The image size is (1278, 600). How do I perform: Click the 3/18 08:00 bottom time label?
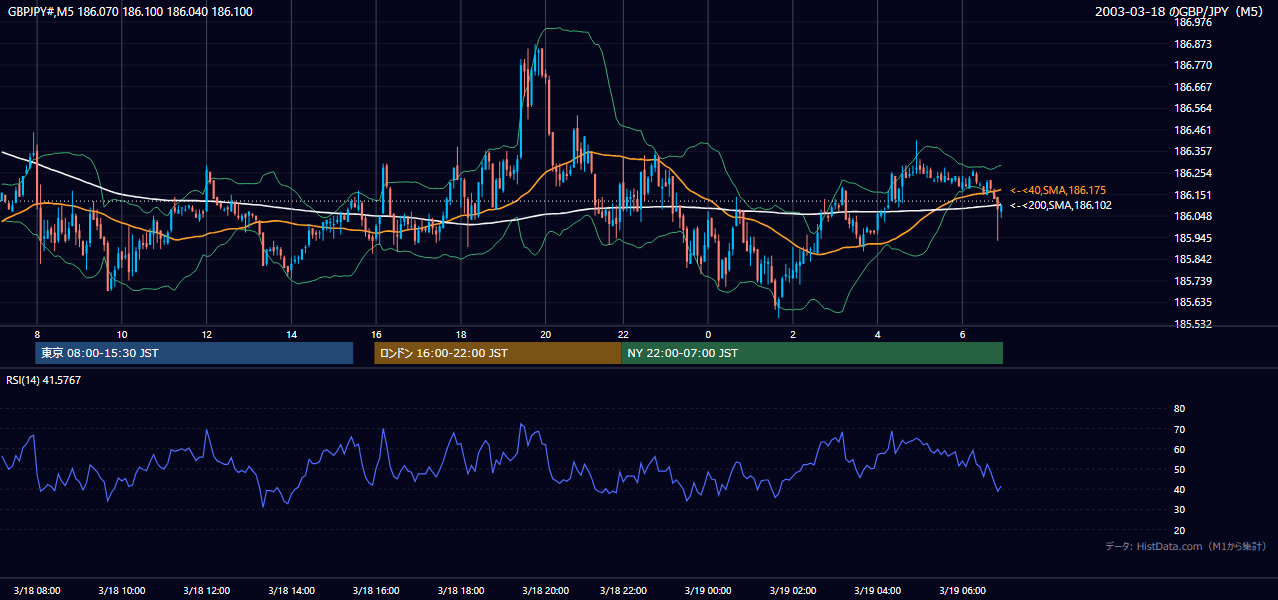[x=37, y=590]
